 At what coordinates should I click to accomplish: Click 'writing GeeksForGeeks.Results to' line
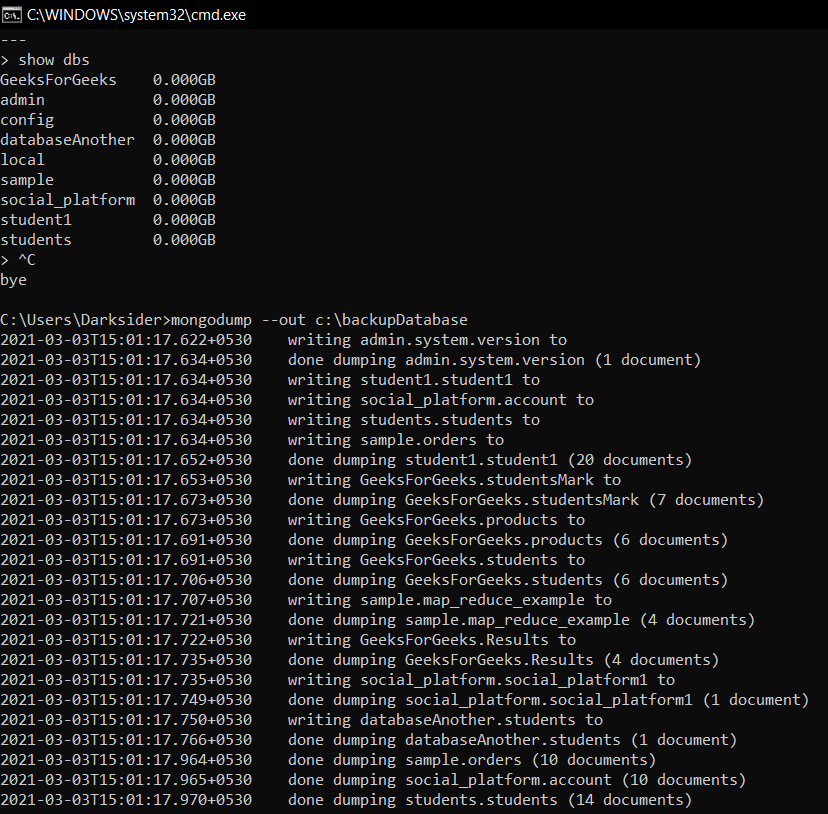click(432, 640)
